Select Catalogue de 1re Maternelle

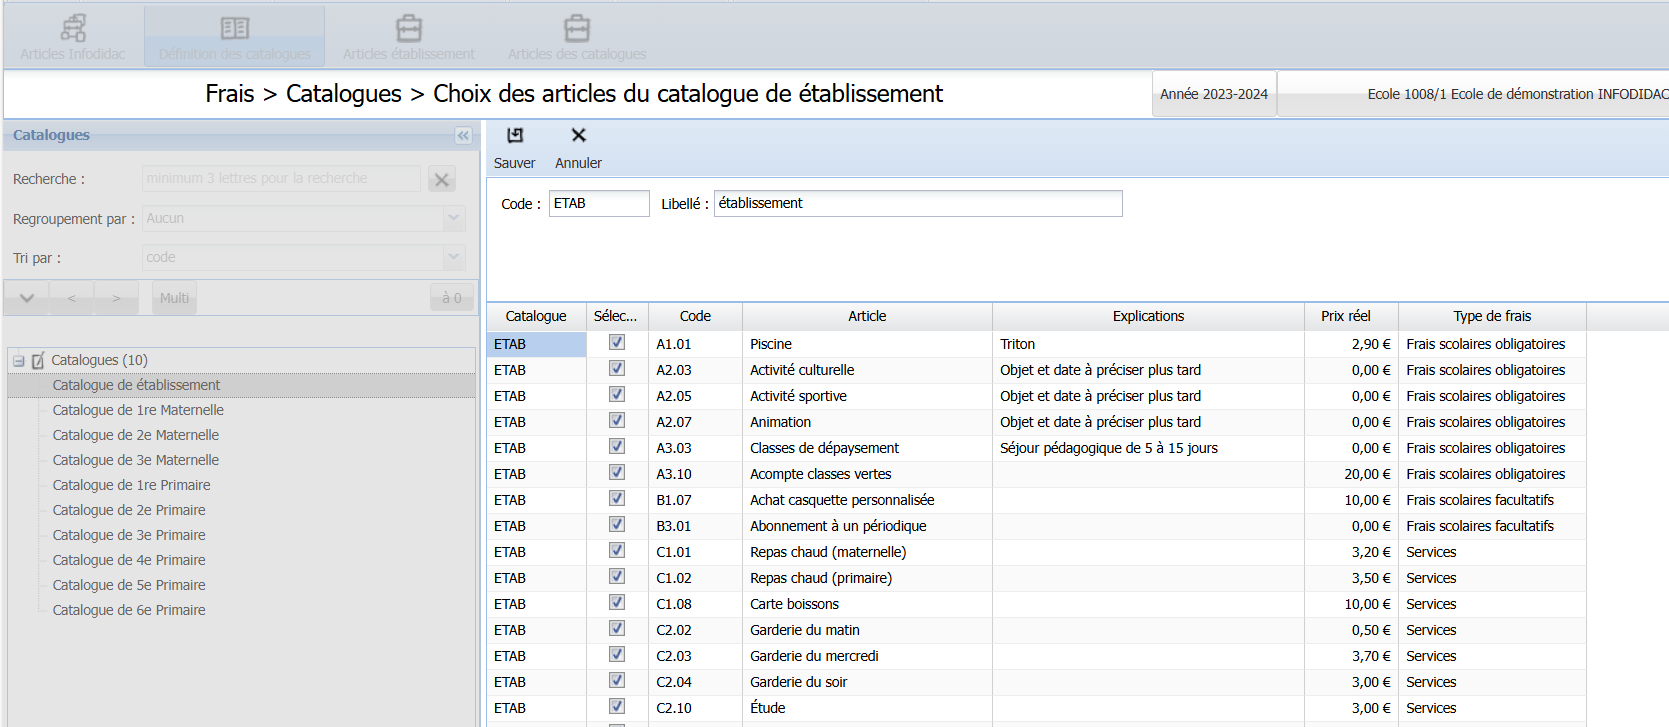(x=138, y=410)
